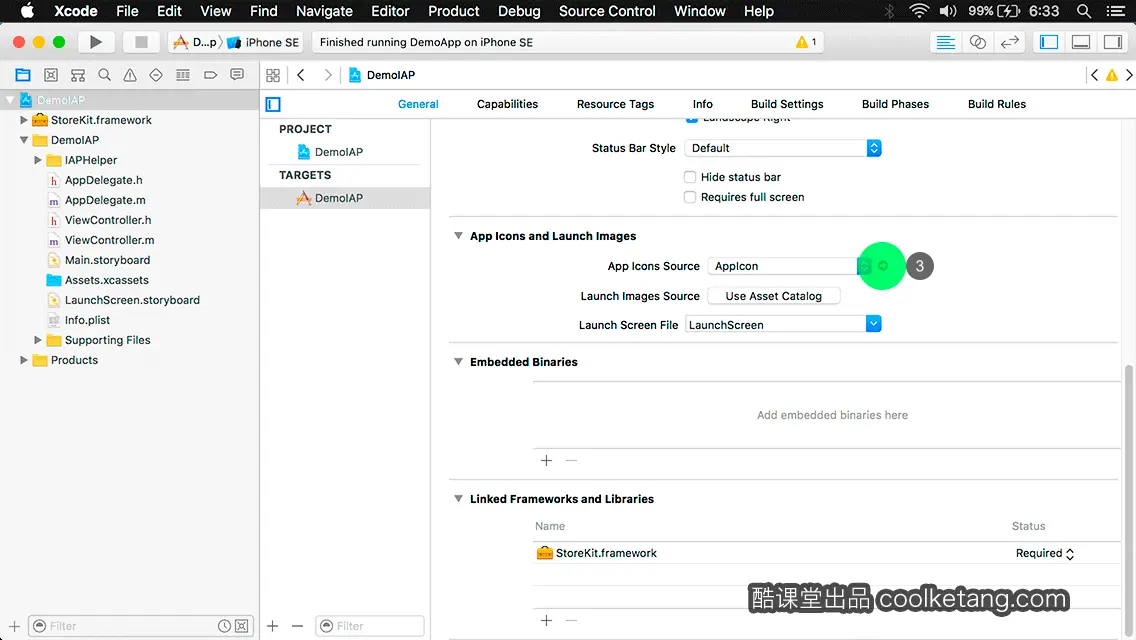The height and width of the screenshot is (640, 1136).
Task: Click the warning indicator in activity bar
Action: [x=806, y=42]
